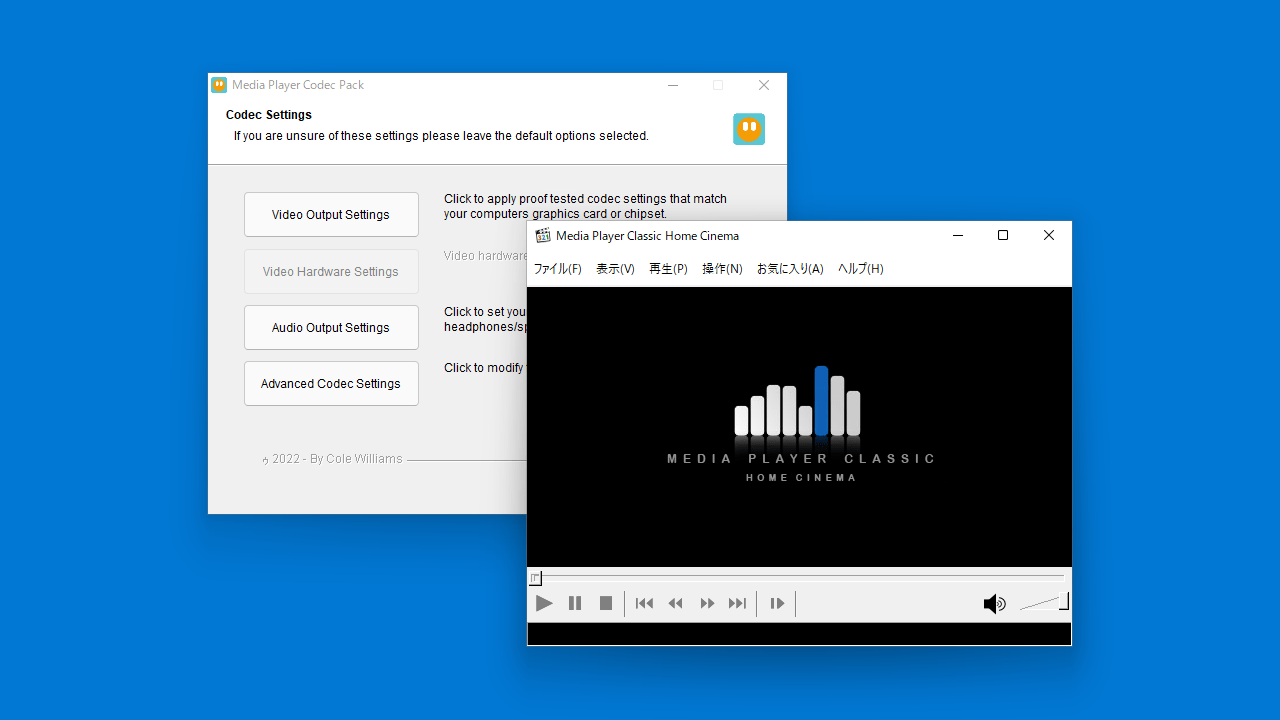Image resolution: width=1280 pixels, height=720 pixels.
Task: Skip to the next track
Action: (738, 603)
